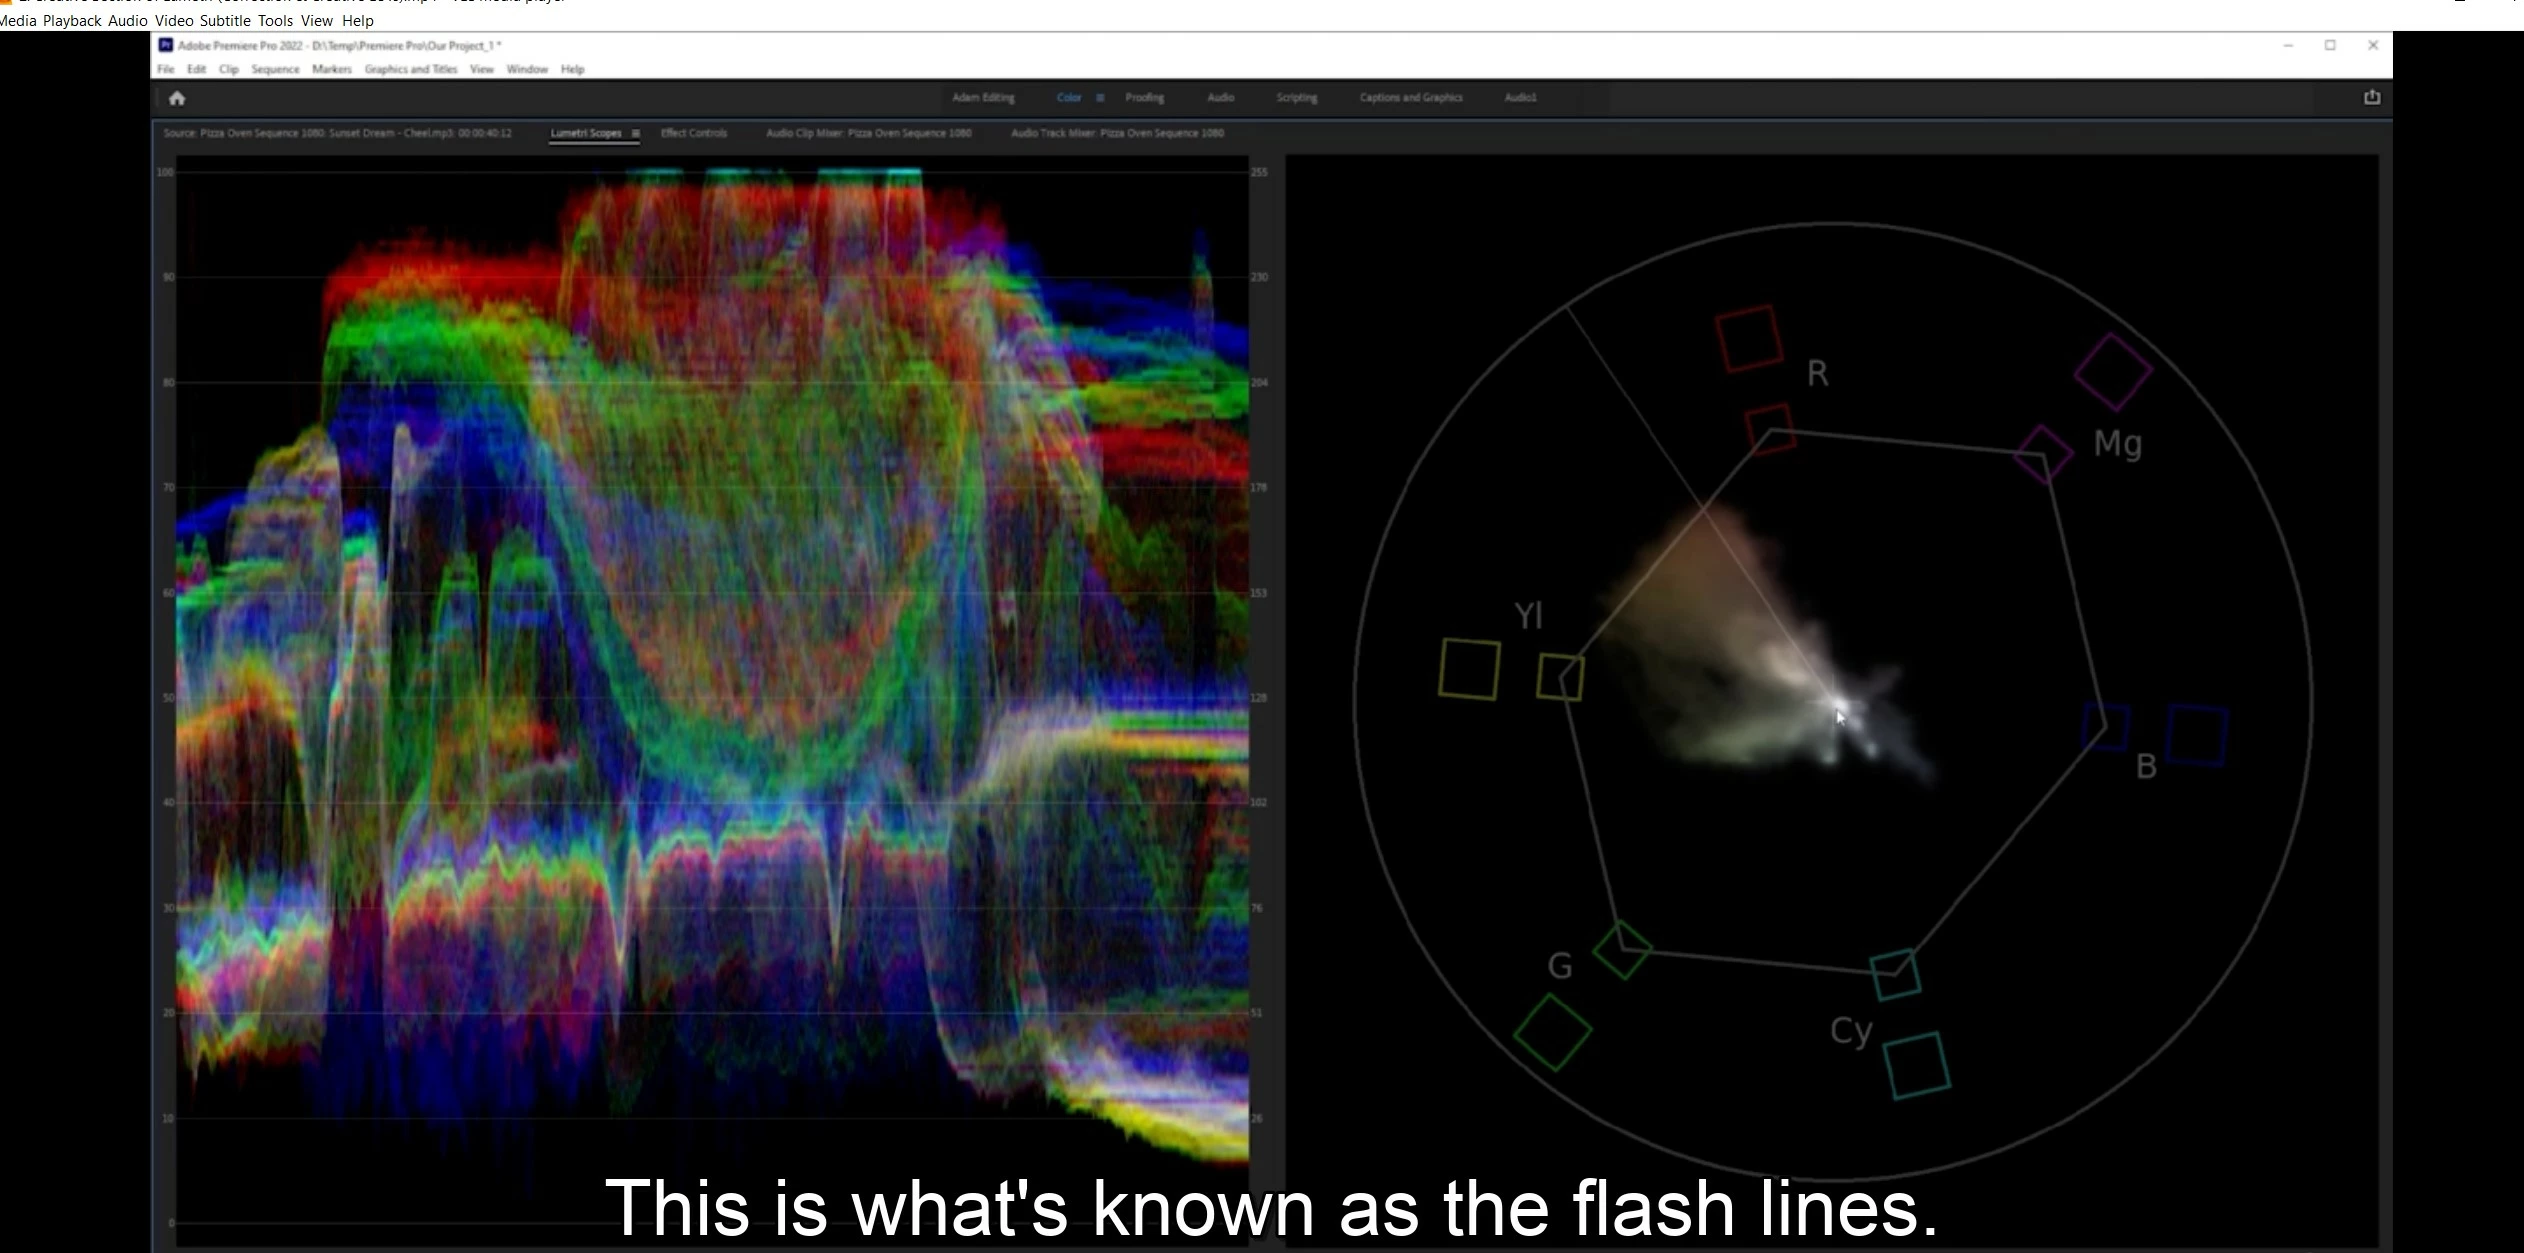Click the G label on the vectorscope
The width and height of the screenshot is (2524, 1253).
[1560, 966]
